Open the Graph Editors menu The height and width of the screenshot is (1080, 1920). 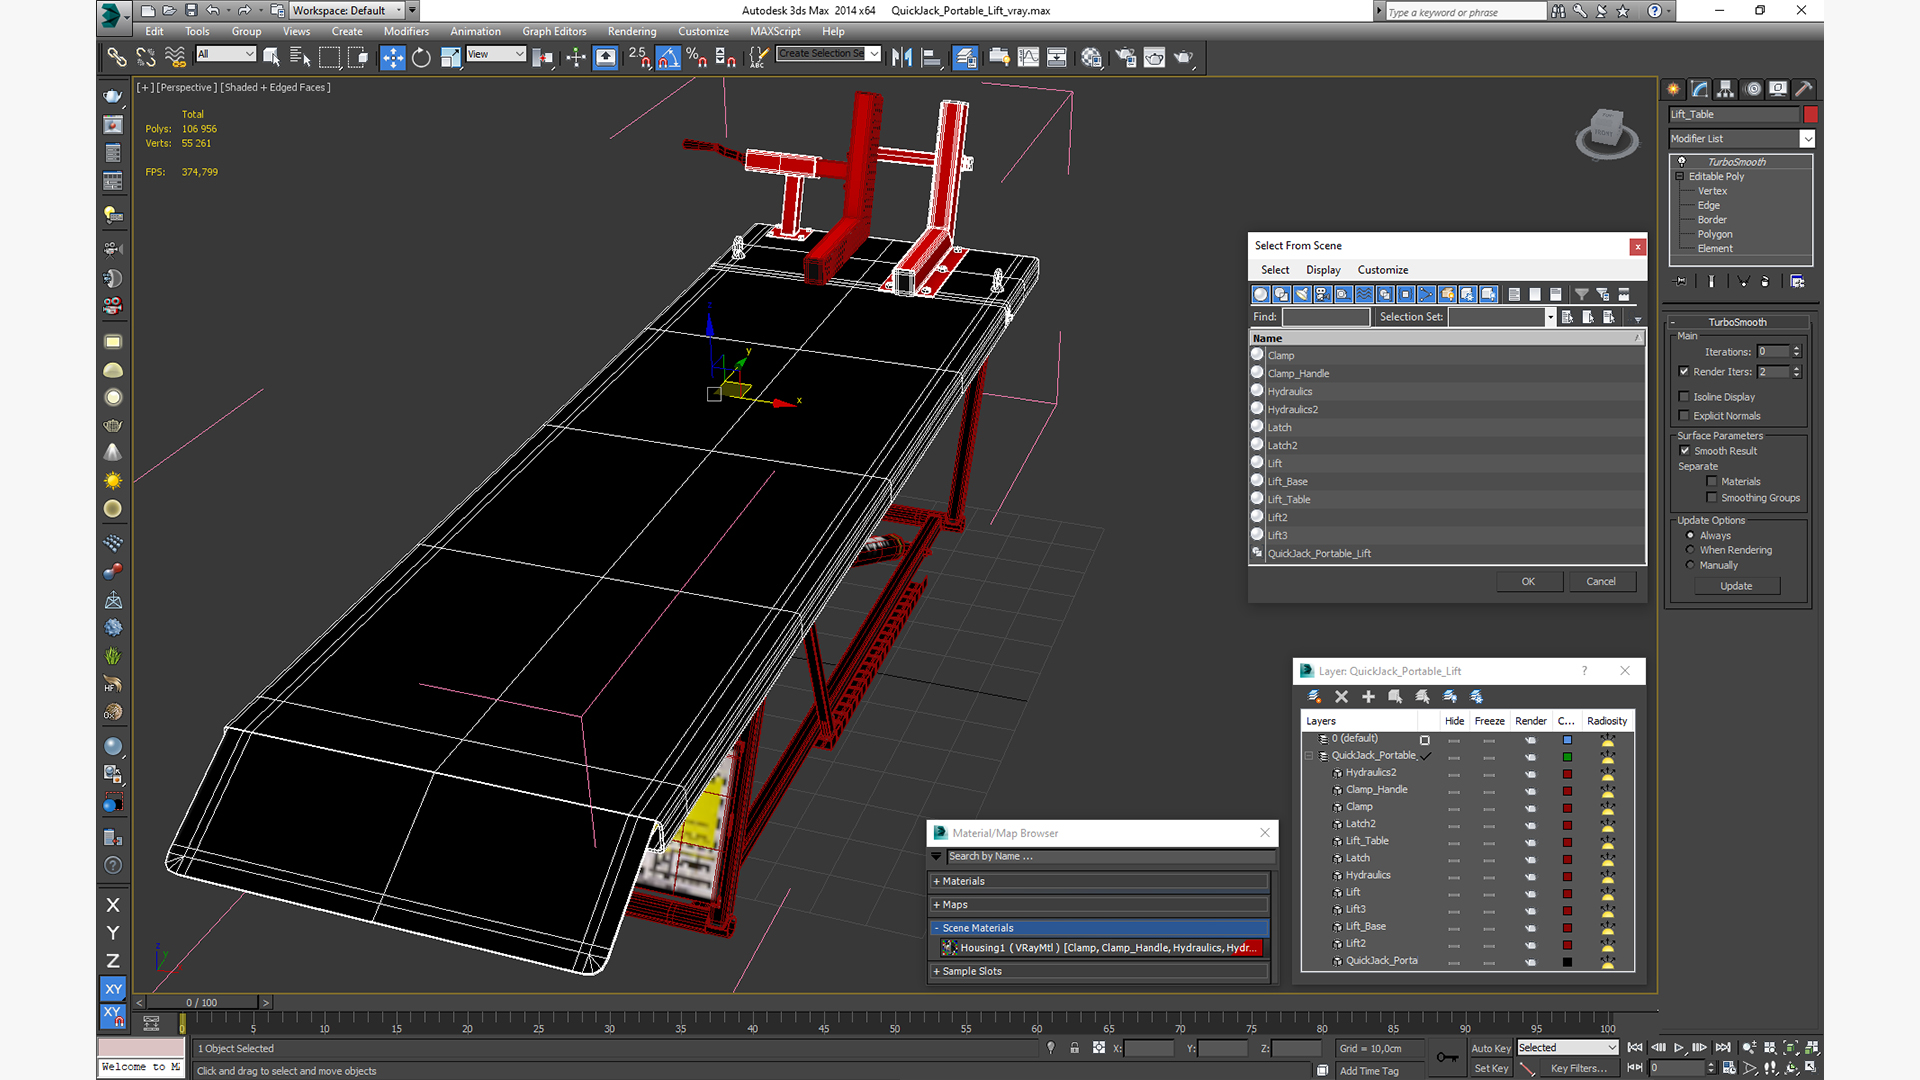click(554, 32)
